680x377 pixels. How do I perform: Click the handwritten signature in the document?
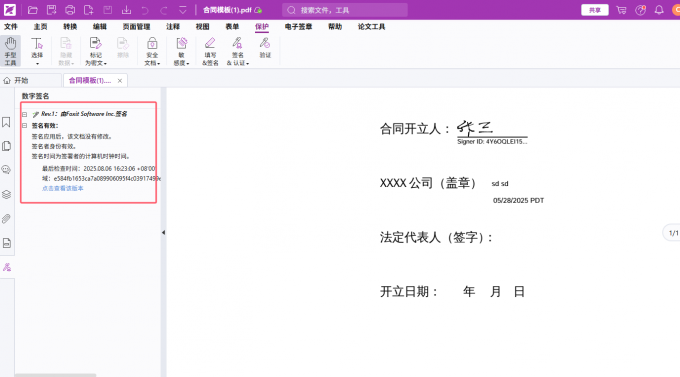click(475, 128)
